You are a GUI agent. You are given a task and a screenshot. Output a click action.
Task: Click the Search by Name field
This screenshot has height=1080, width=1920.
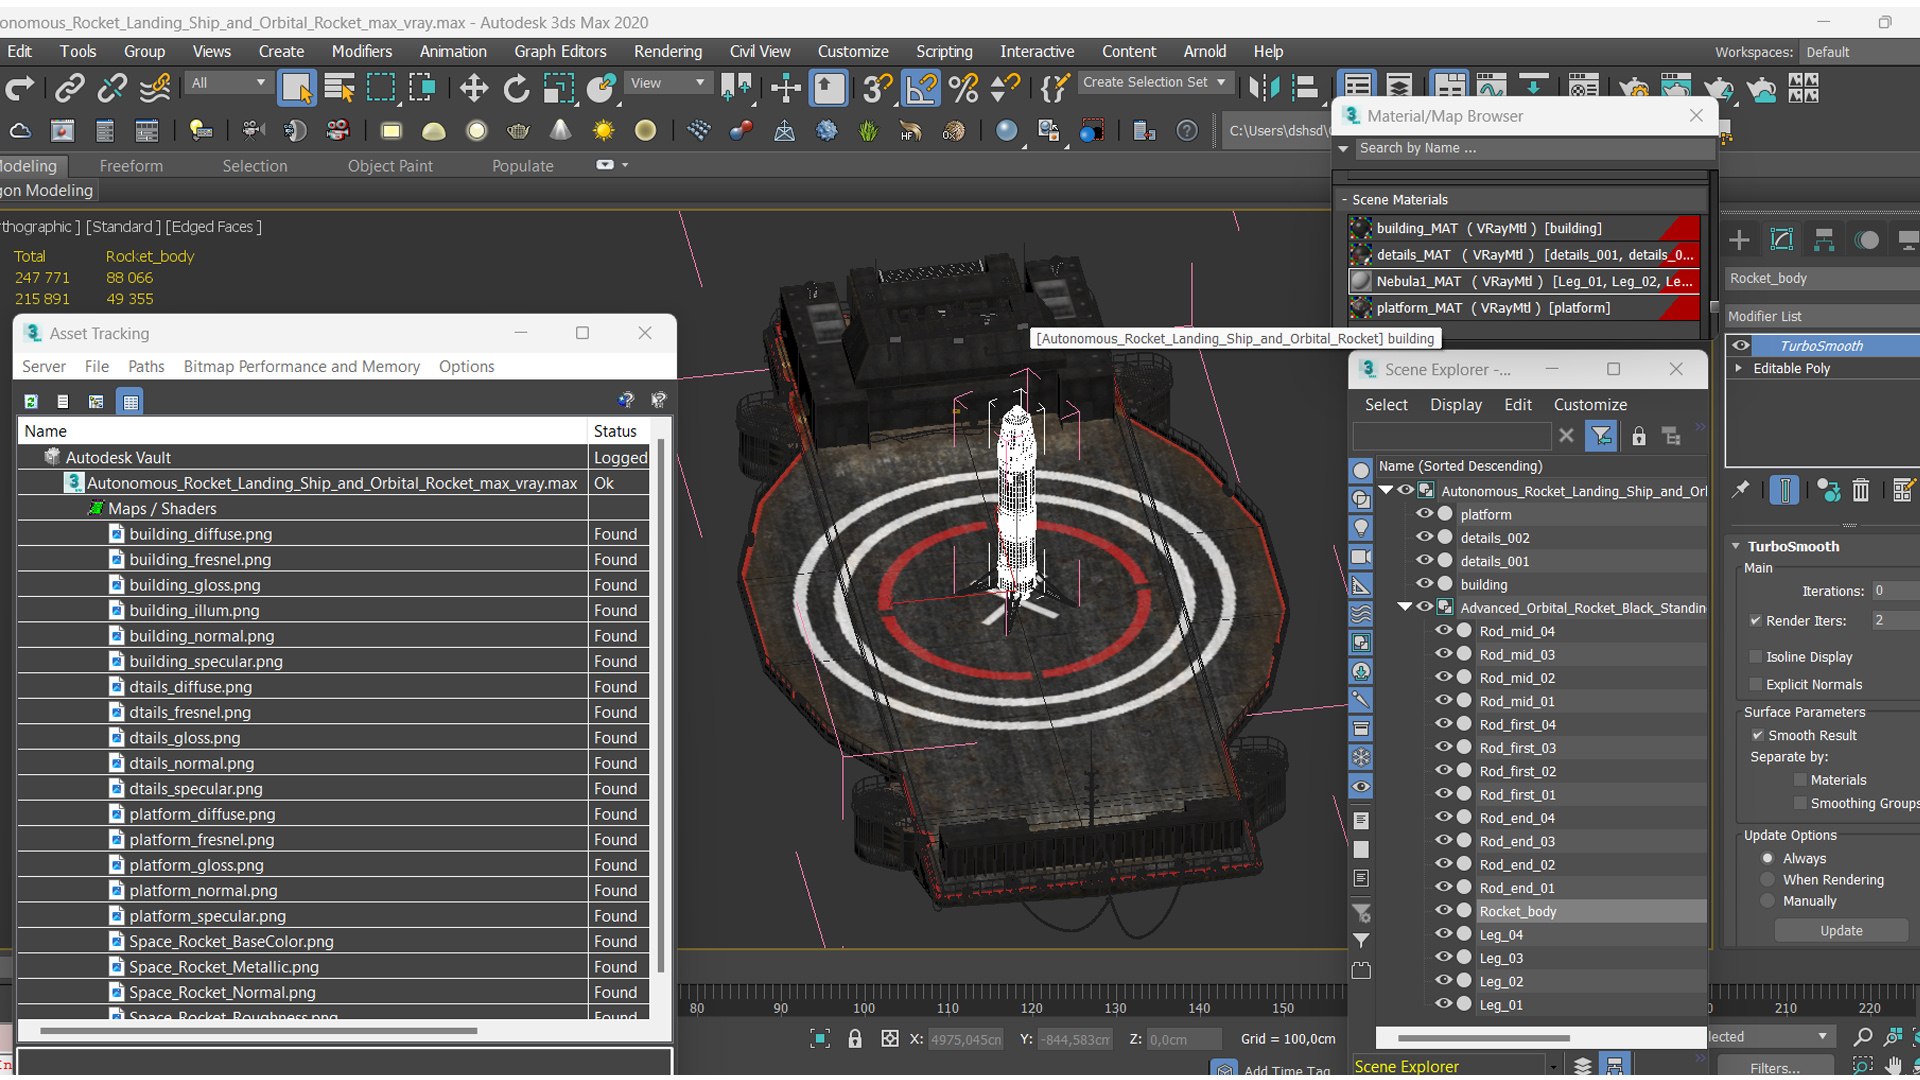pos(1530,148)
